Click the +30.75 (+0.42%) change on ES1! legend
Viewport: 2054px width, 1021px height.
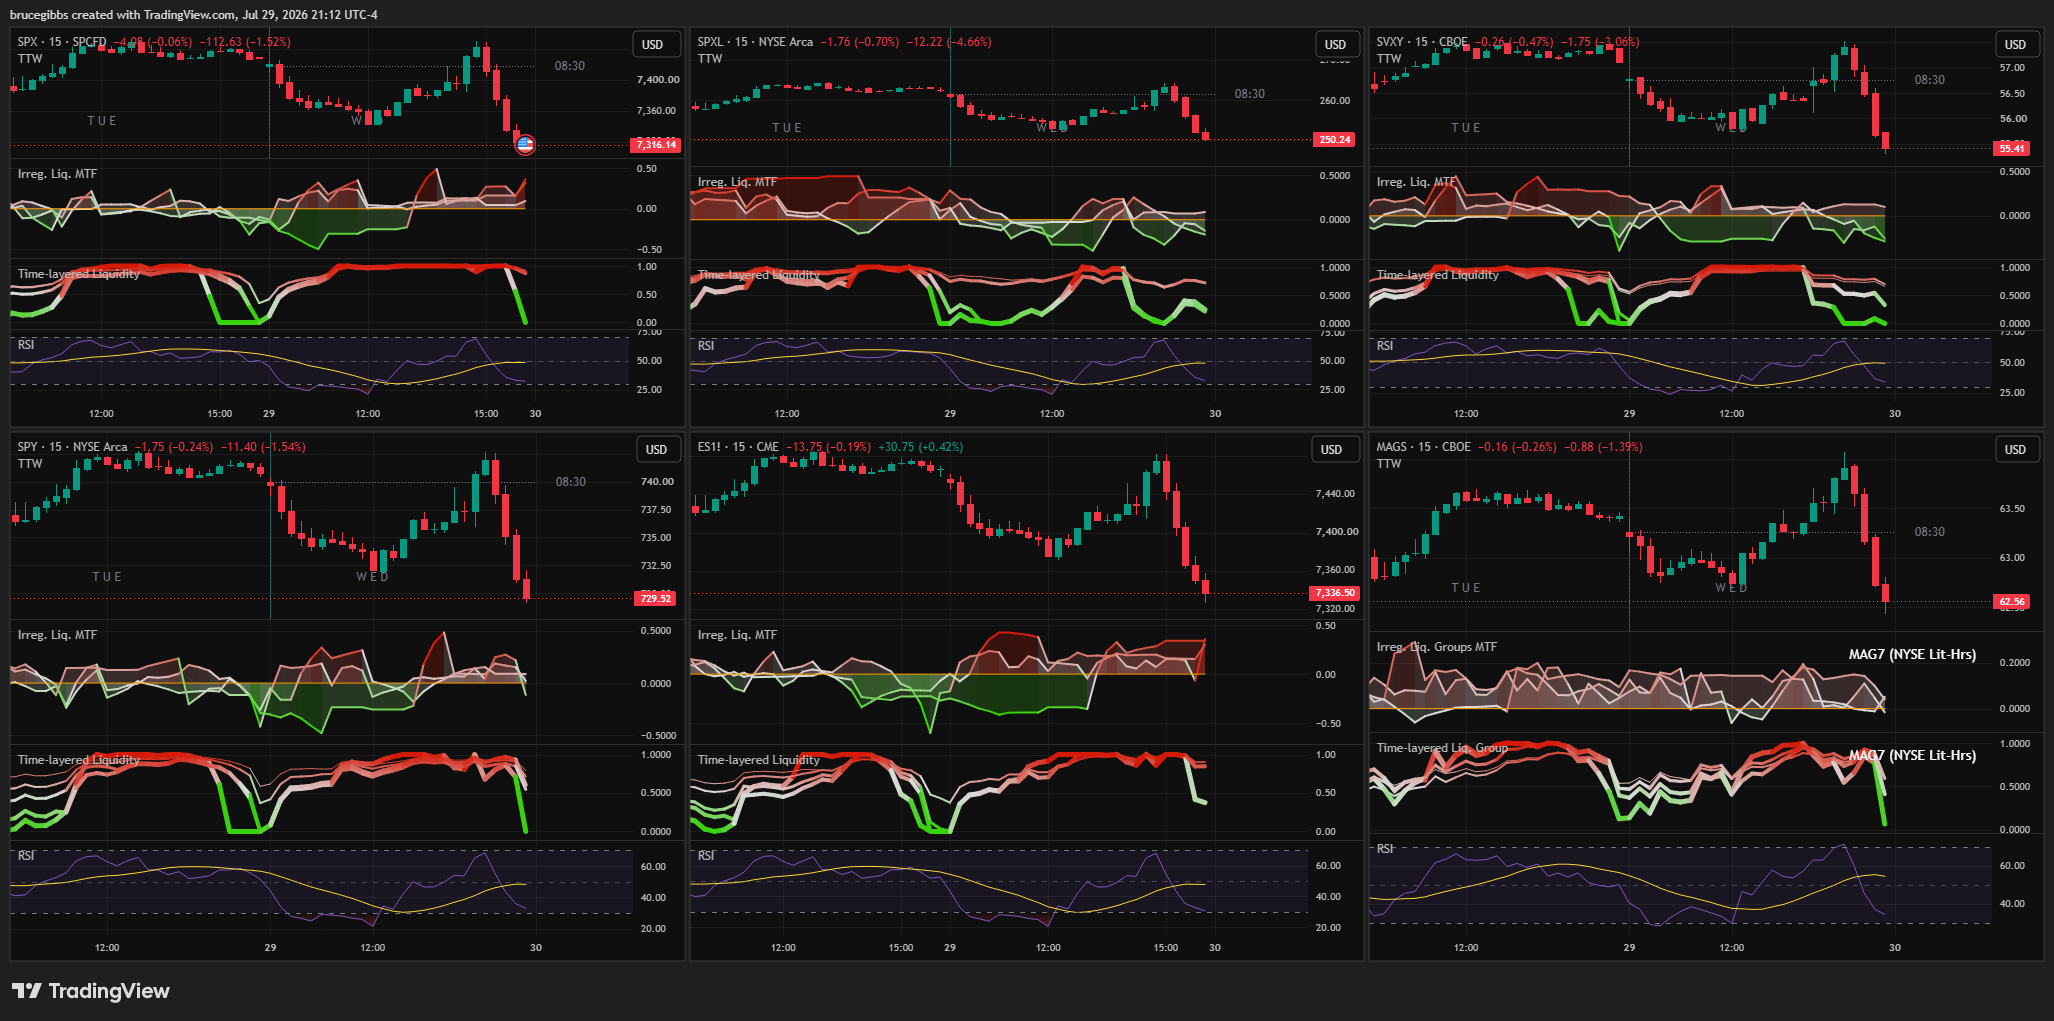click(x=921, y=447)
